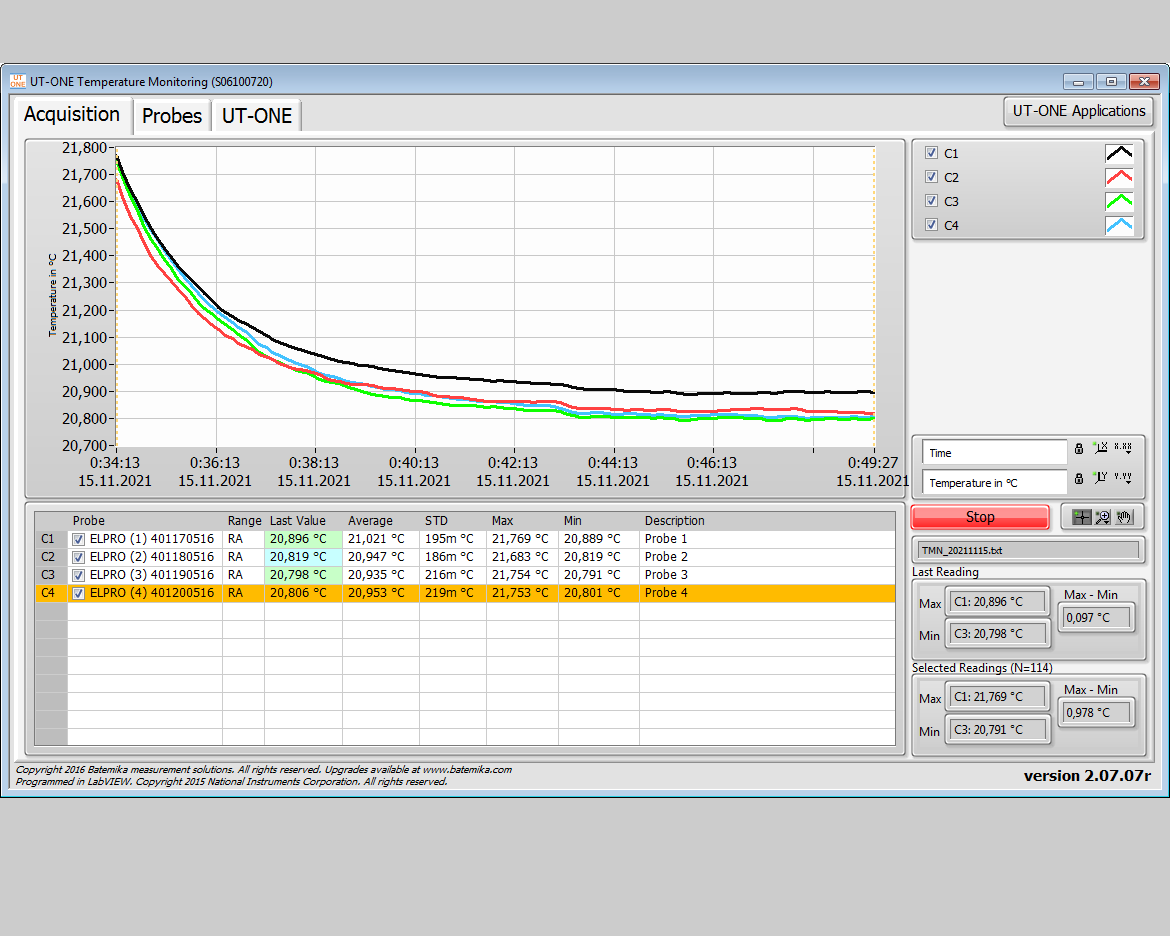This screenshot has width=1170, height=936.
Task: Click the X-axis lock padlock icon
Action: (x=1079, y=448)
